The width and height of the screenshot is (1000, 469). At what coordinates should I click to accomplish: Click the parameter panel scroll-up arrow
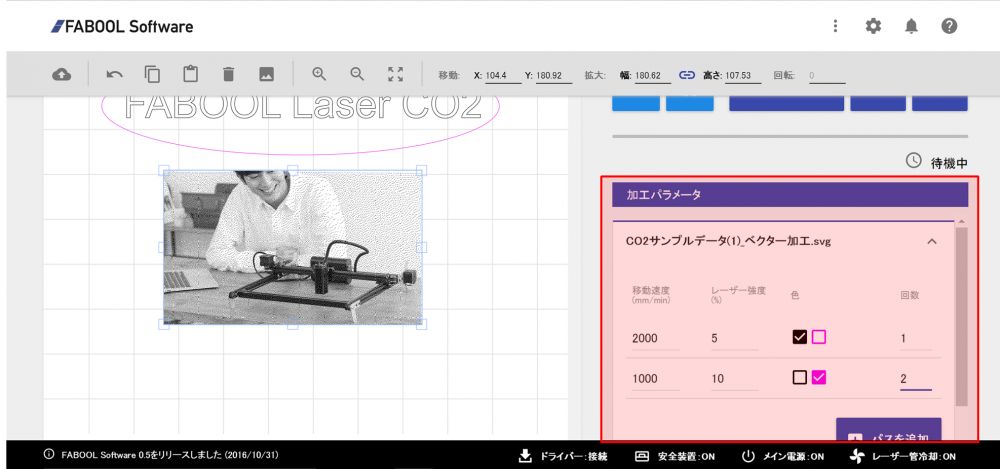(x=962, y=221)
